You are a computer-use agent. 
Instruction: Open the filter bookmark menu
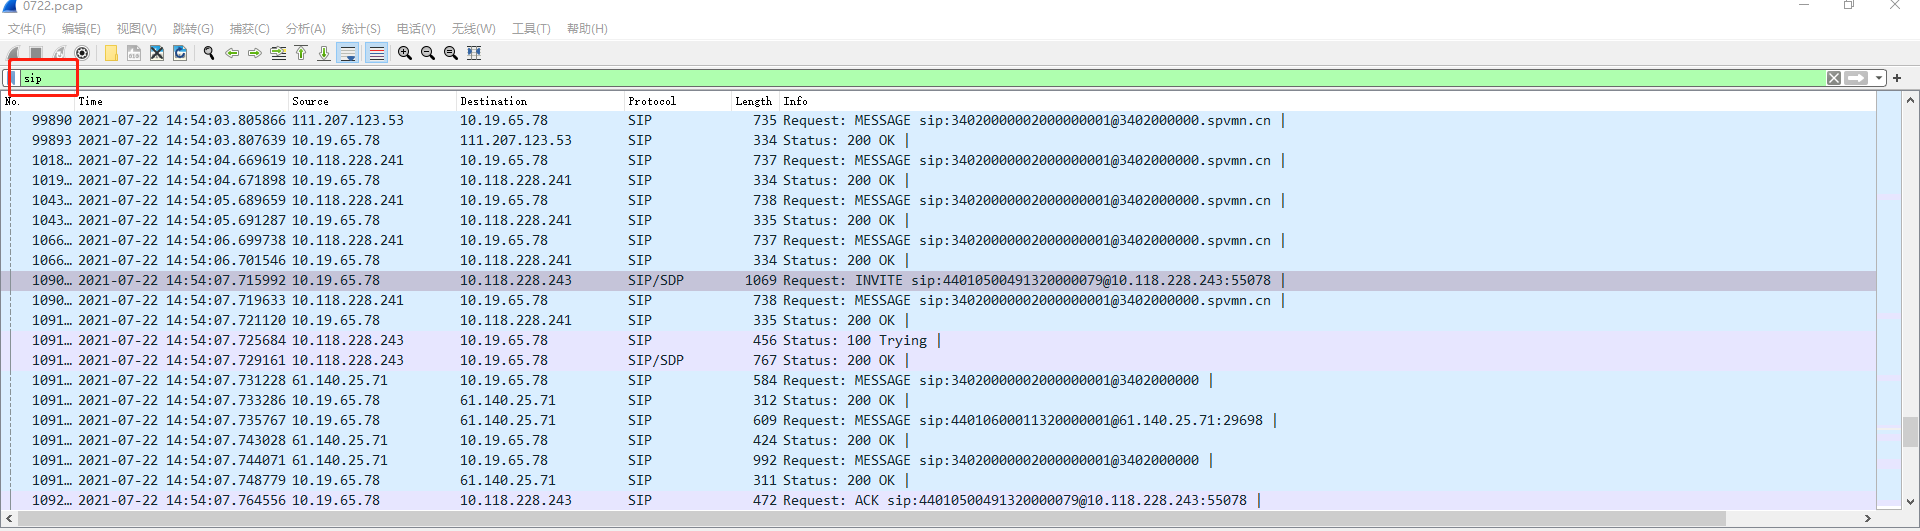tap(13, 78)
